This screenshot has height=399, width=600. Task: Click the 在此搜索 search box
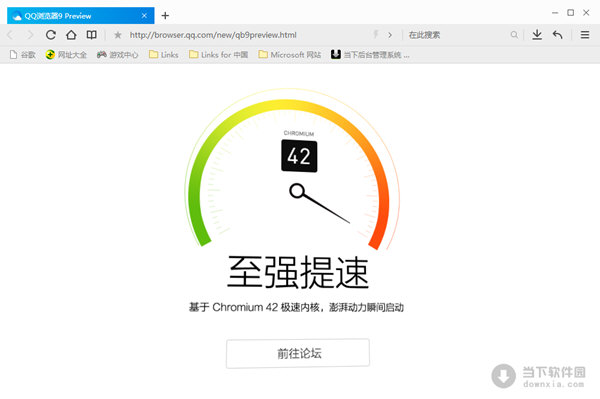coord(457,35)
